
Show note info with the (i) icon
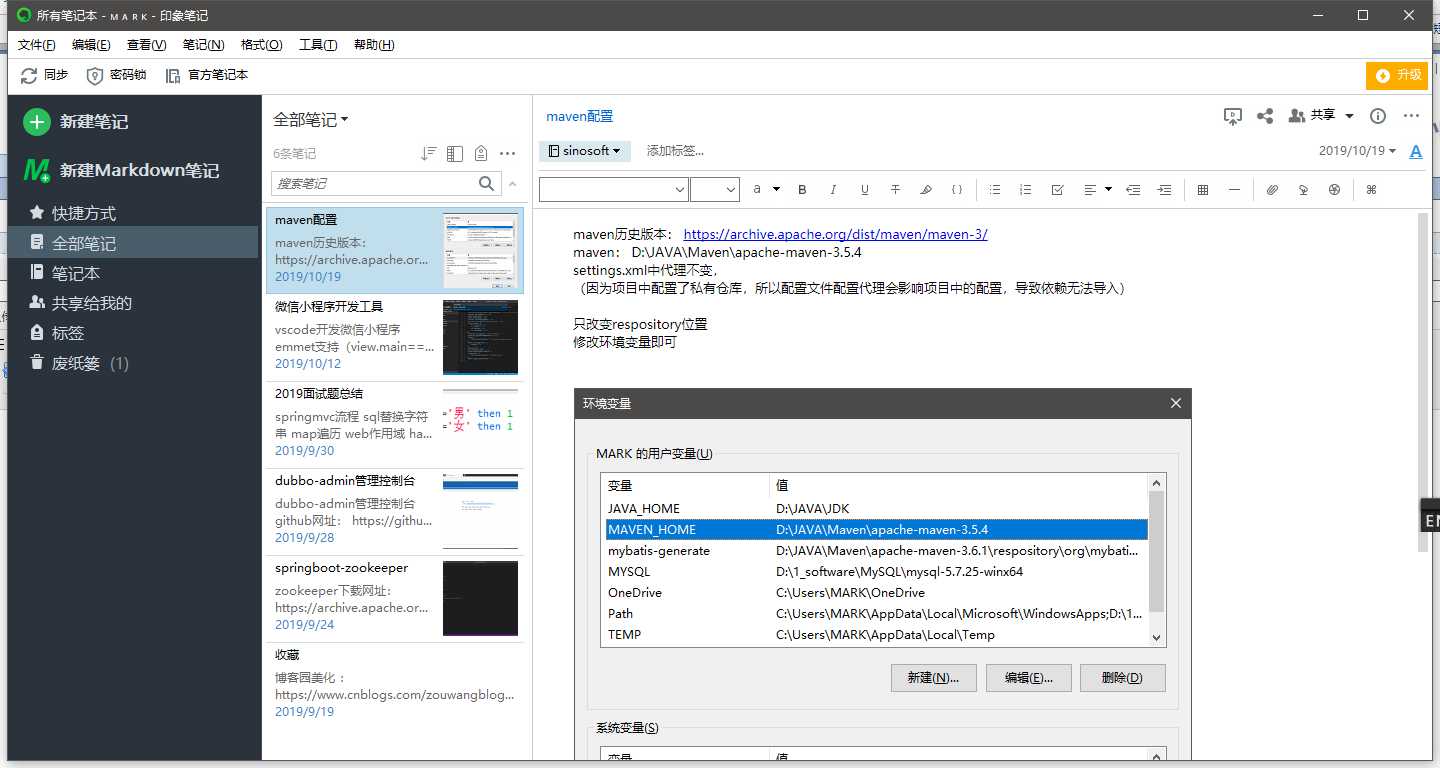point(1378,116)
